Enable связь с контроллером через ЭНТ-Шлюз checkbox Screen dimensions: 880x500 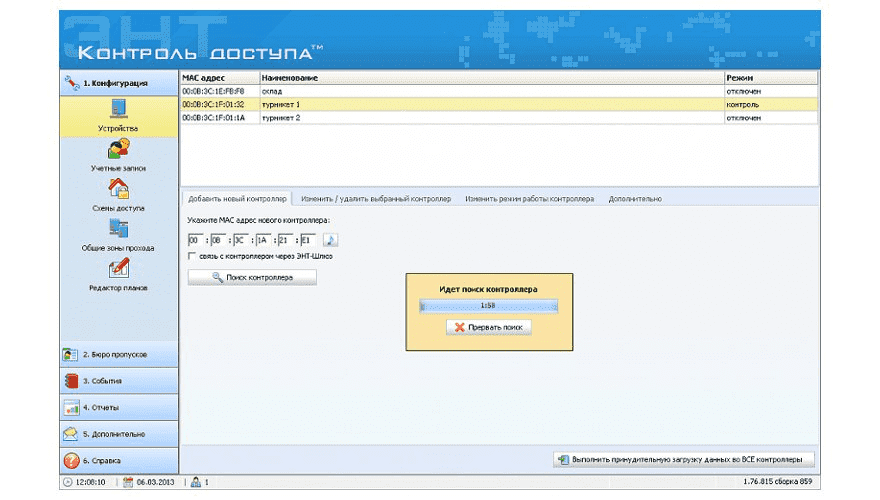coord(192,256)
